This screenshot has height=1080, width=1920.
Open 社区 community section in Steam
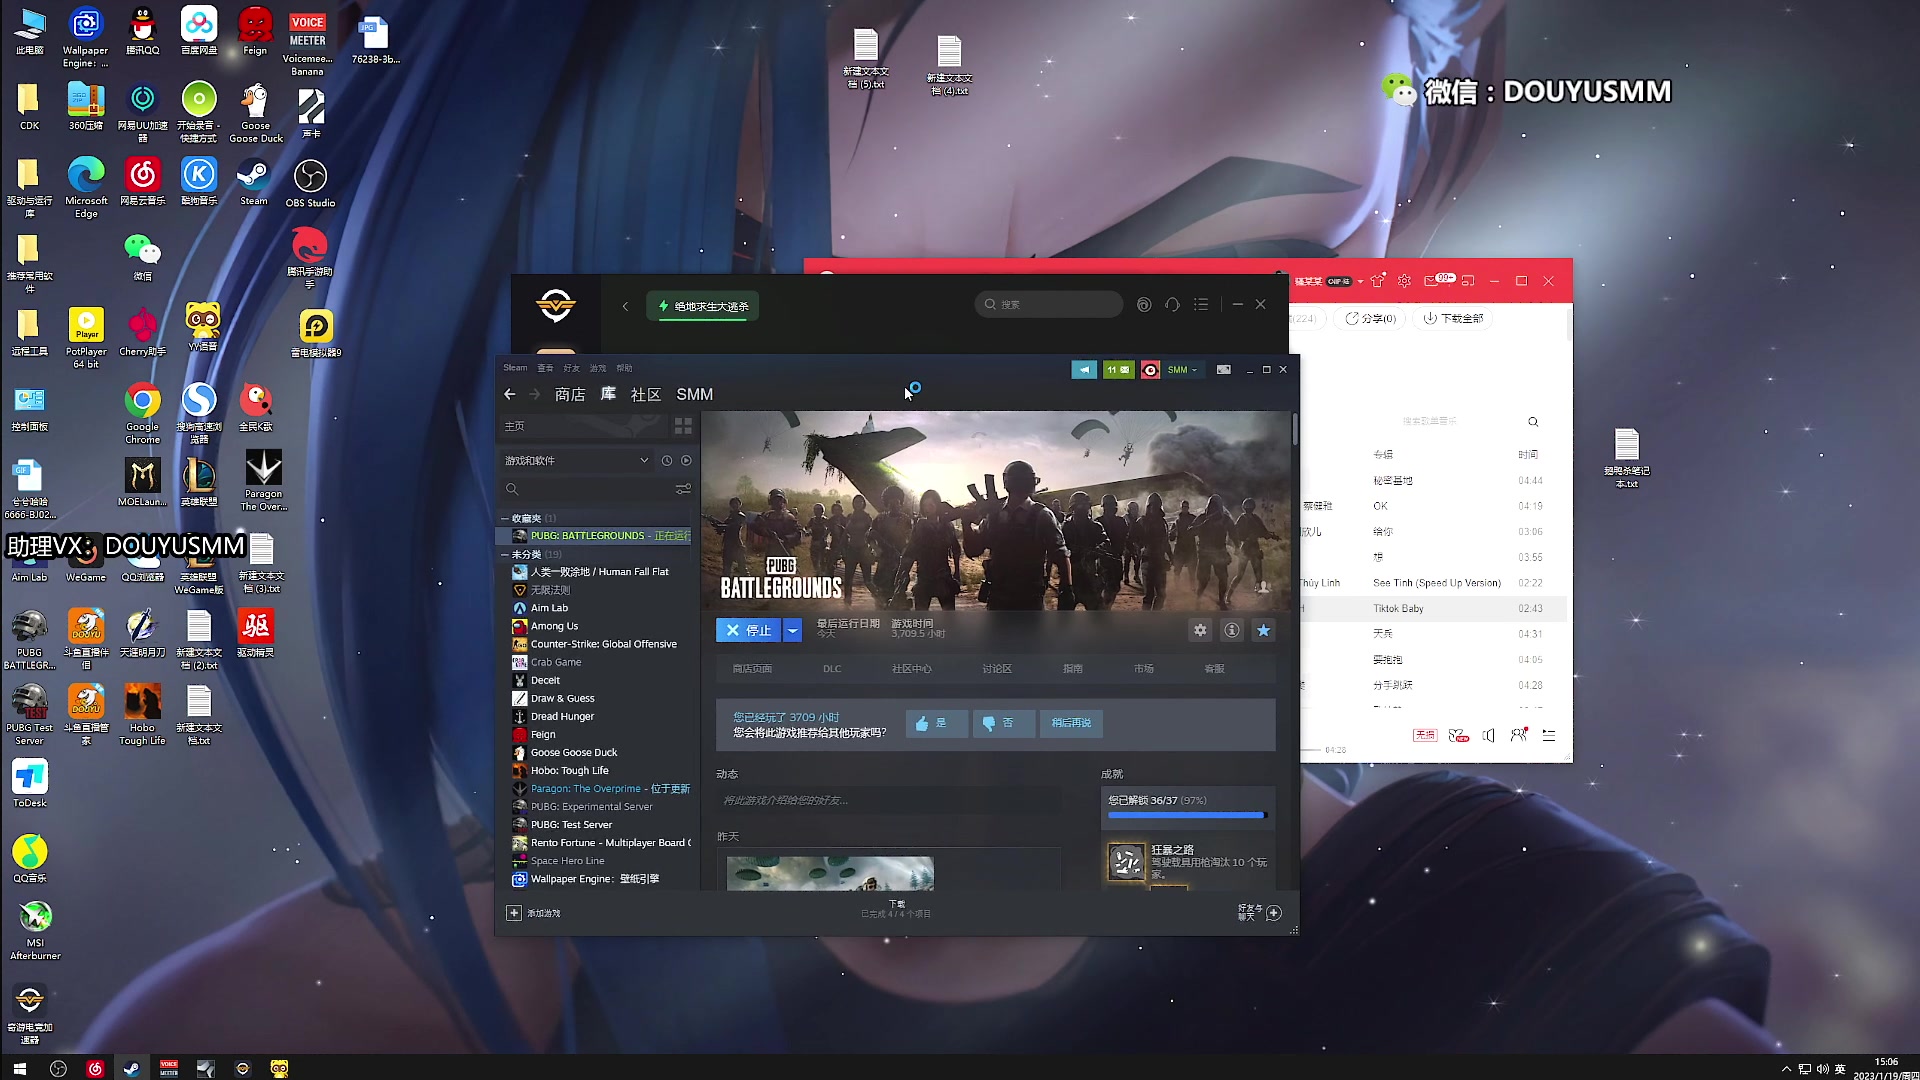pos(646,395)
